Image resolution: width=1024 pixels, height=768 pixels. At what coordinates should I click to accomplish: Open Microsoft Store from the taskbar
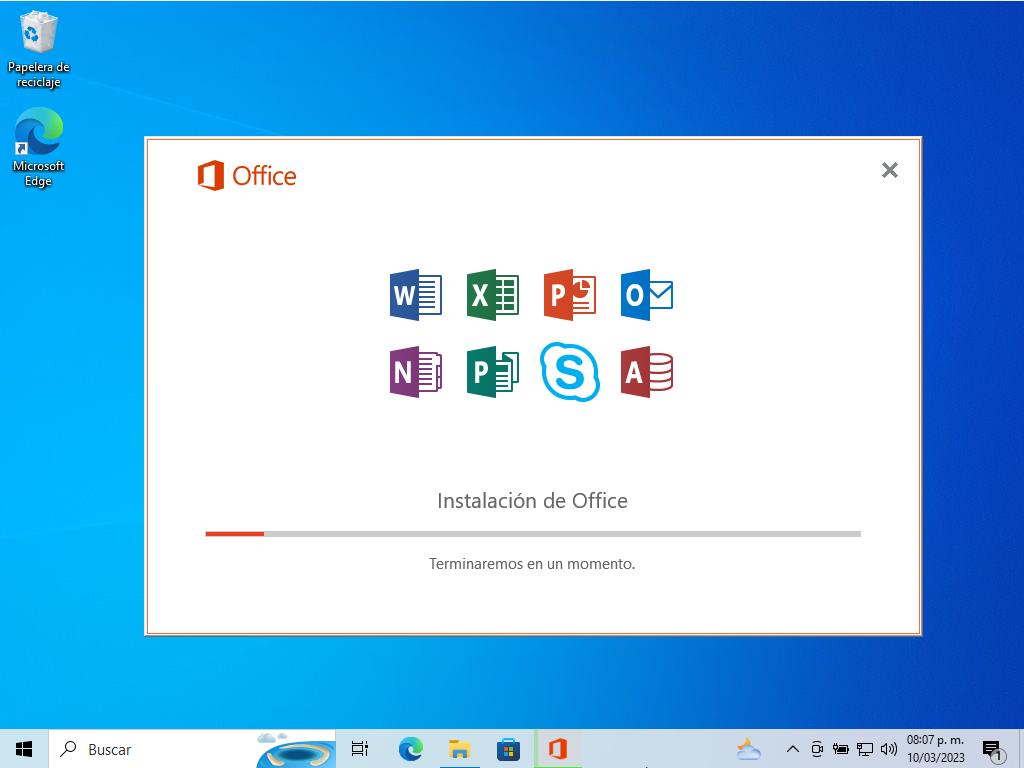coord(508,748)
